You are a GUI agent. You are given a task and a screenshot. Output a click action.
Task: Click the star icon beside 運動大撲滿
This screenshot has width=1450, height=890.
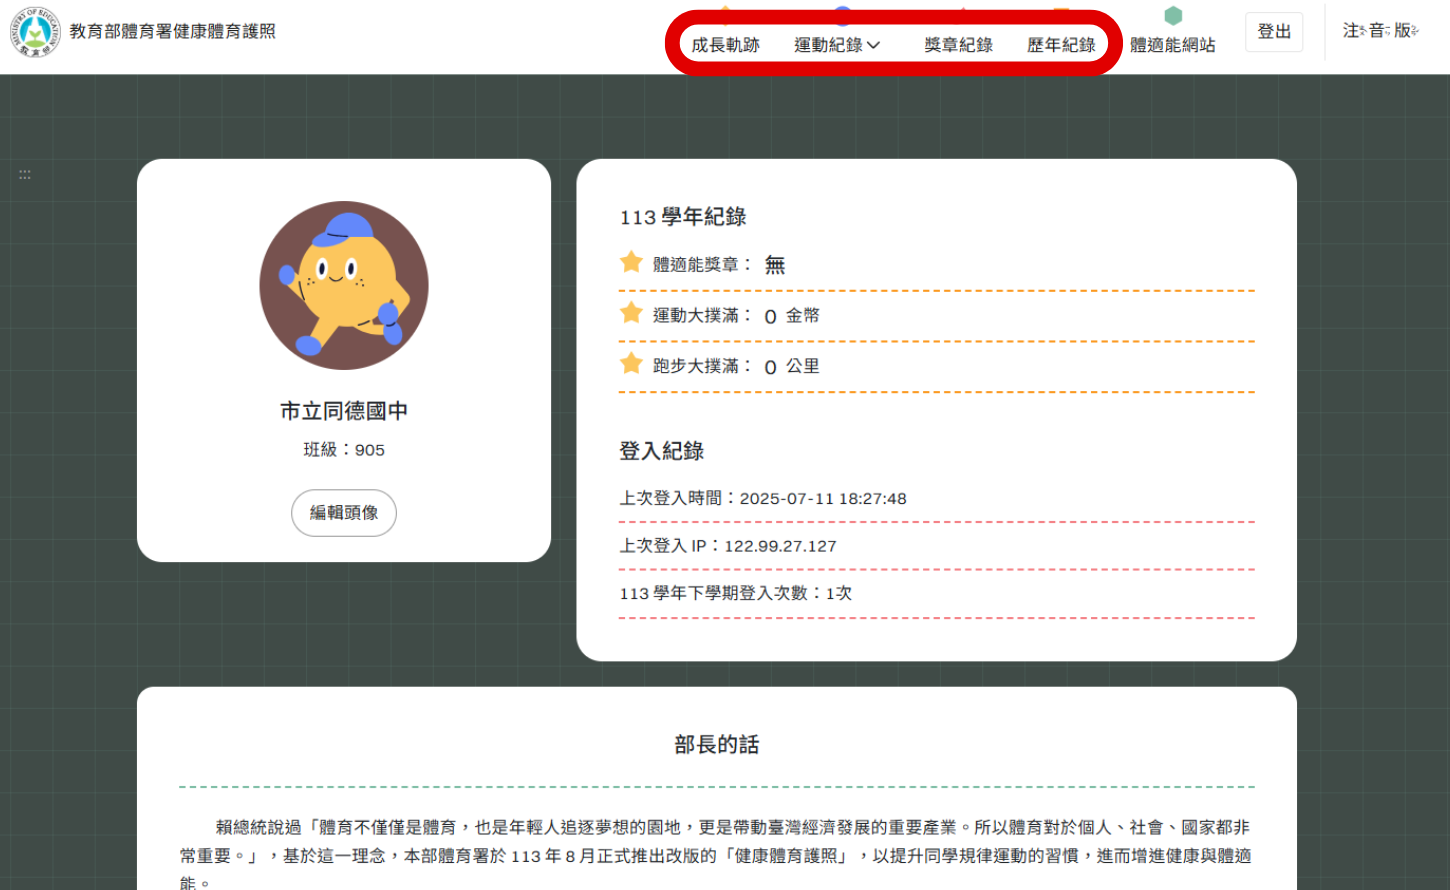(x=631, y=313)
